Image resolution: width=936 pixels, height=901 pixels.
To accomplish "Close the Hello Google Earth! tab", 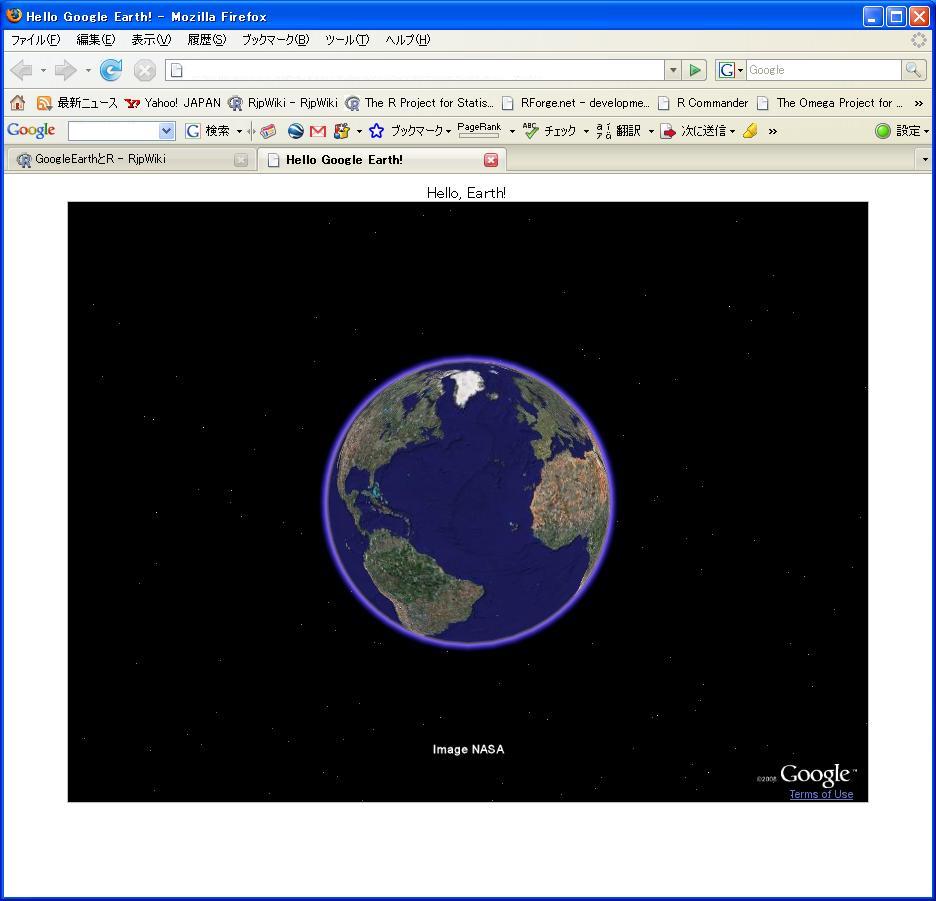I will [x=491, y=160].
